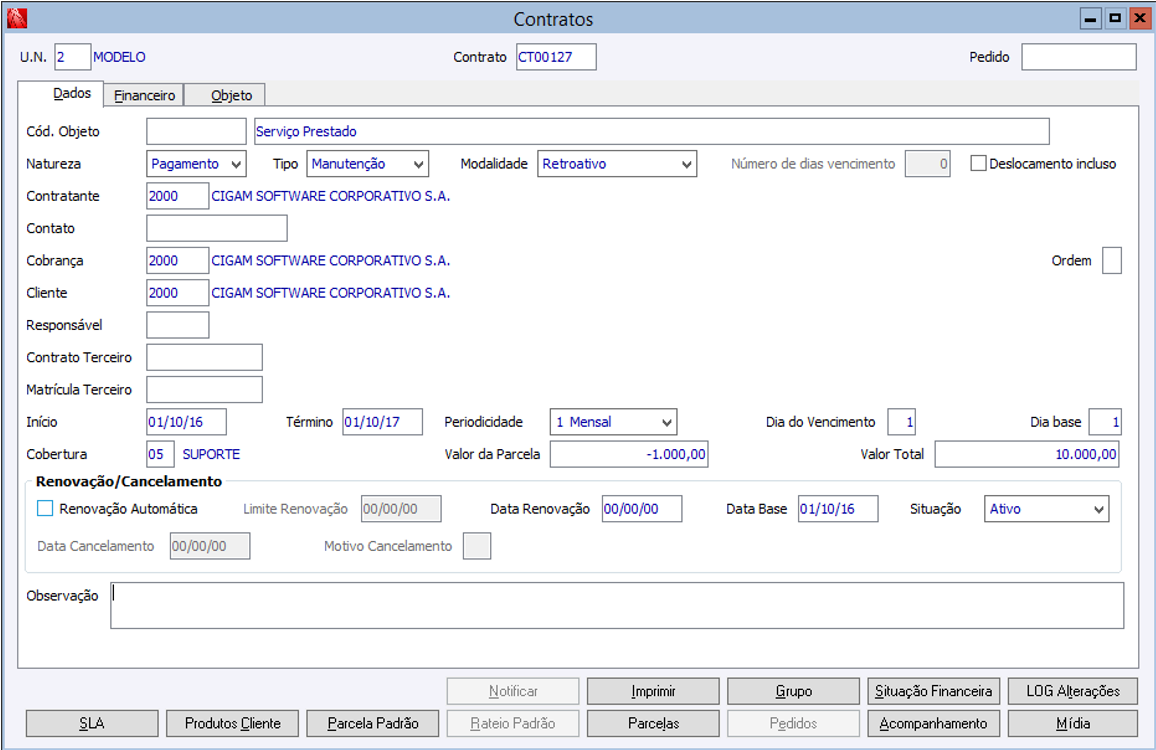
Task: Open the Situação Ativo dropdown
Action: point(1099,509)
